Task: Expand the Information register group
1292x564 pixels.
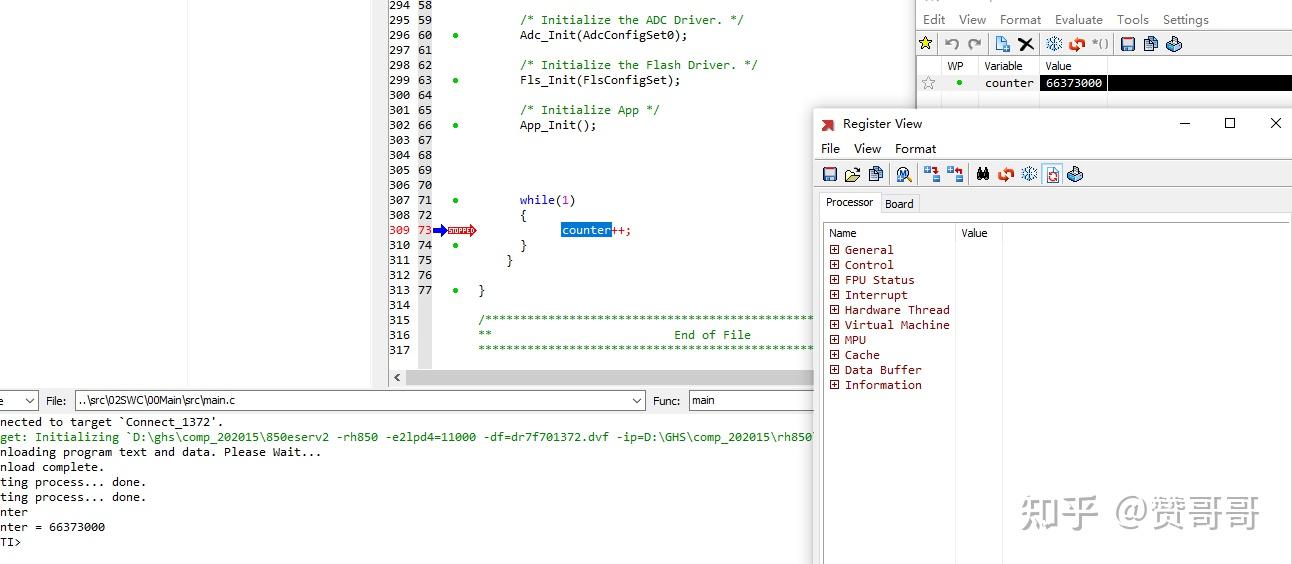Action: 834,385
